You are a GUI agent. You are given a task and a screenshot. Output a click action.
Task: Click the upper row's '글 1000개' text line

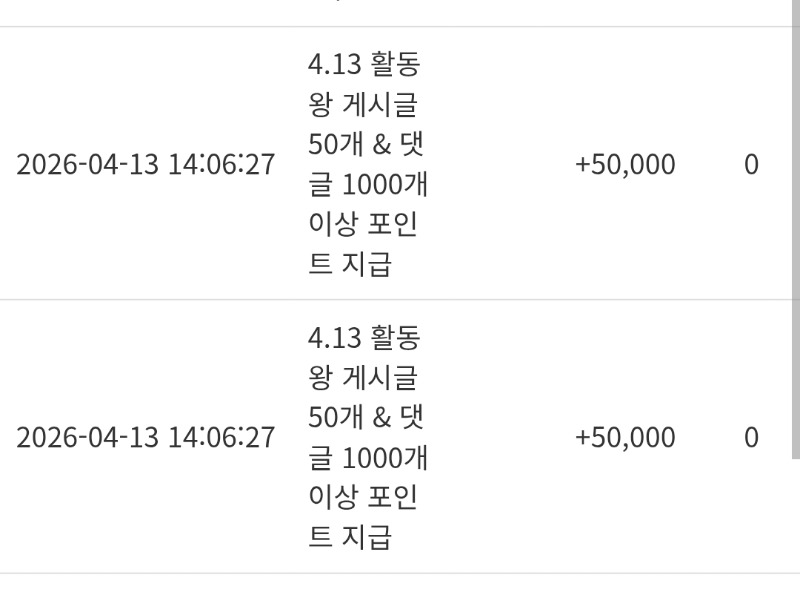click(x=367, y=184)
